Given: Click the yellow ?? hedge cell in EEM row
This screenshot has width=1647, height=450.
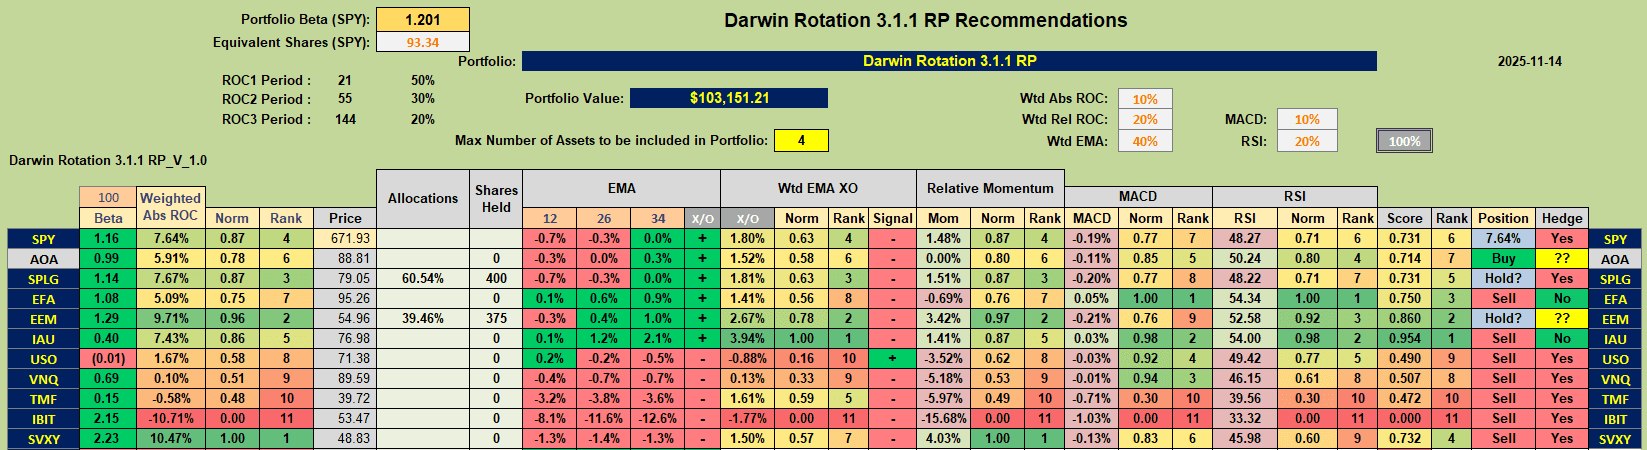Looking at the screenshot, I should 1562,319.
